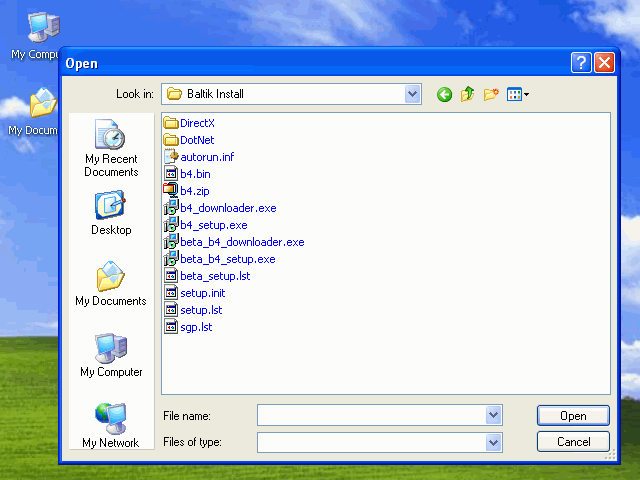Screen dimensions: 640x480
Task: Select file name text beta_setup.lst
Action: point(215,276)
